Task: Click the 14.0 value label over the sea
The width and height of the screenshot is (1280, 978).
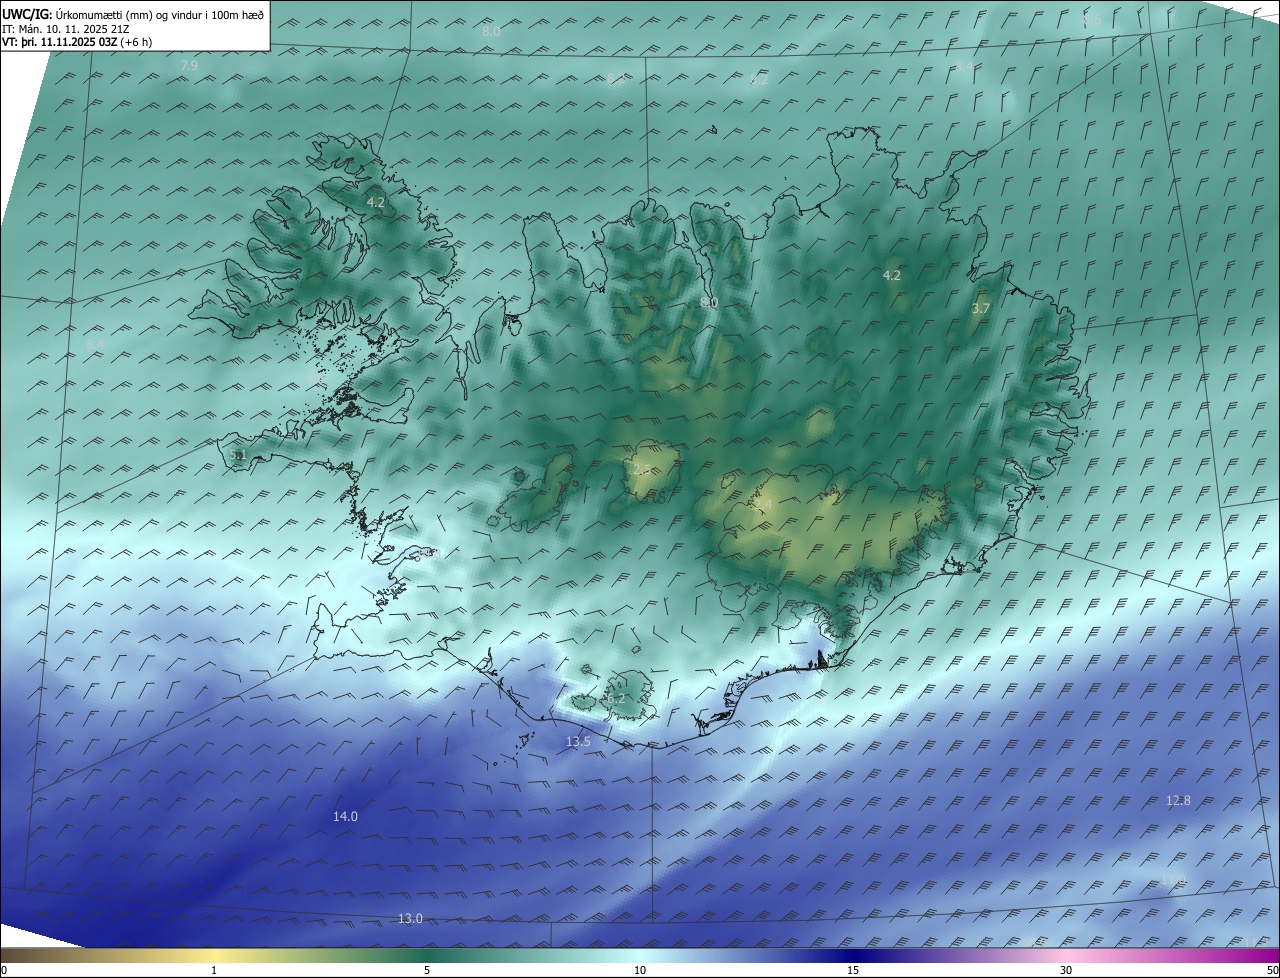Action: click(x=345, y=817)
